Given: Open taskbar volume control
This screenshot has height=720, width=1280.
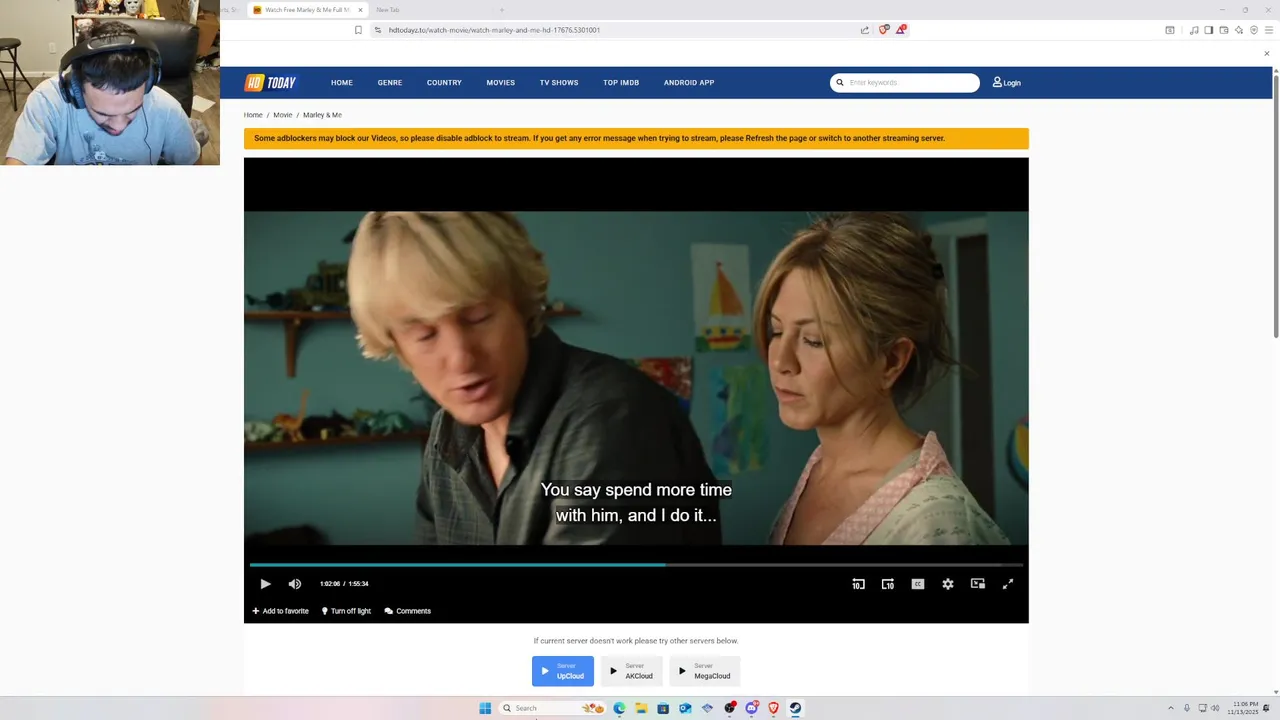Looking at the screenshot, I should (x=1216, y=708).
